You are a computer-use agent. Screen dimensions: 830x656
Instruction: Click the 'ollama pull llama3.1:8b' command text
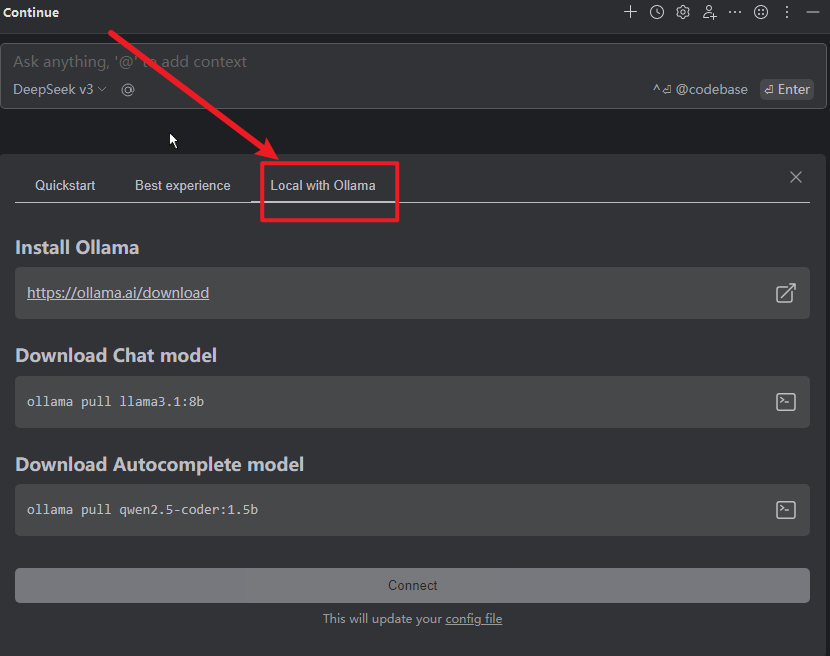click(115, 402)
